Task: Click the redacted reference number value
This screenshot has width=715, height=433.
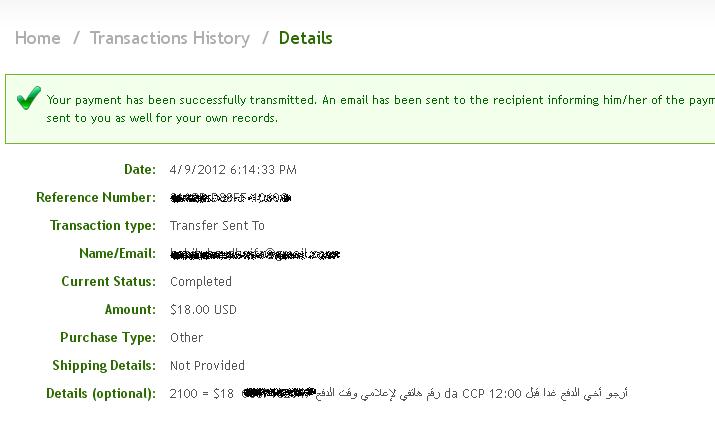Action: (x=231, y=198)
